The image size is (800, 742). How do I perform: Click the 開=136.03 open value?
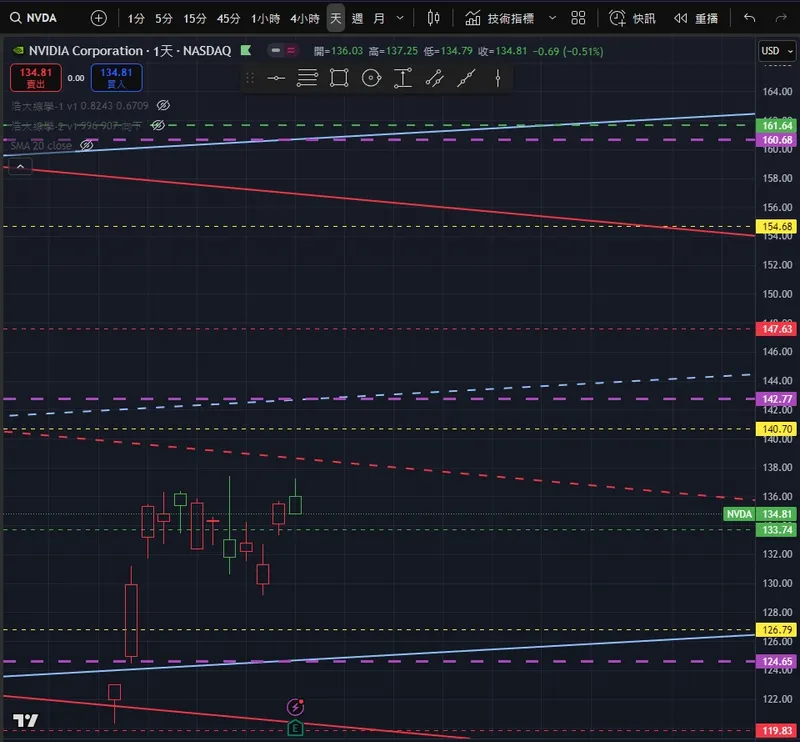pyautogui.click(x=338, y=51)
